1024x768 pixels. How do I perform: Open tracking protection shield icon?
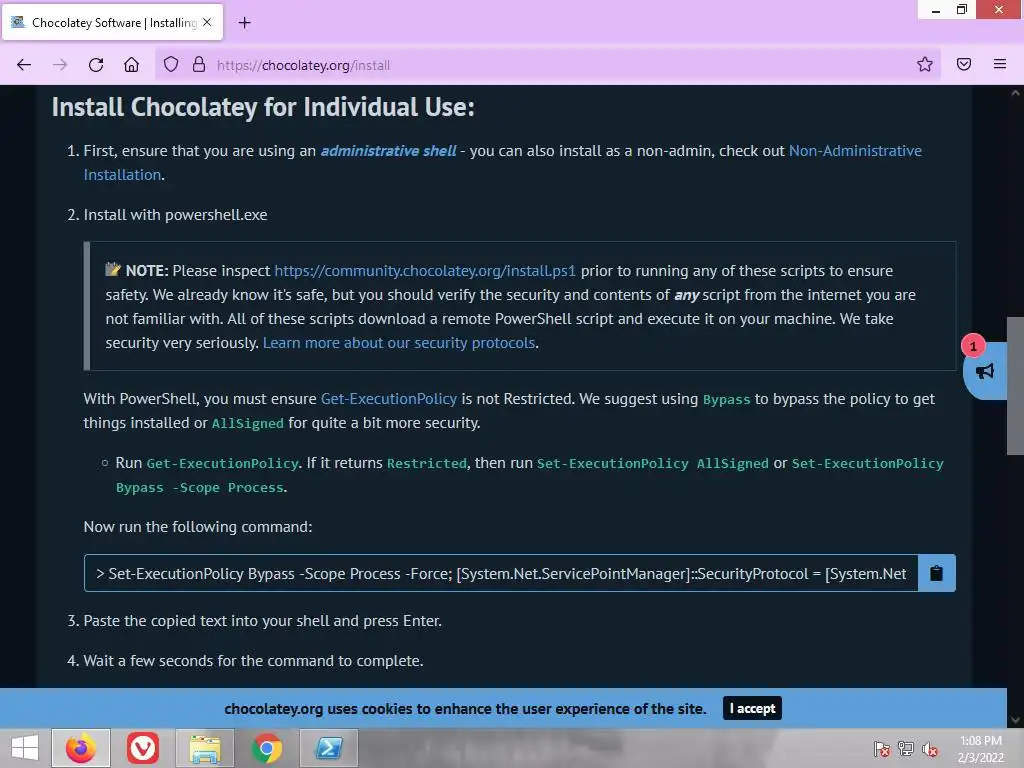point(171,64)
